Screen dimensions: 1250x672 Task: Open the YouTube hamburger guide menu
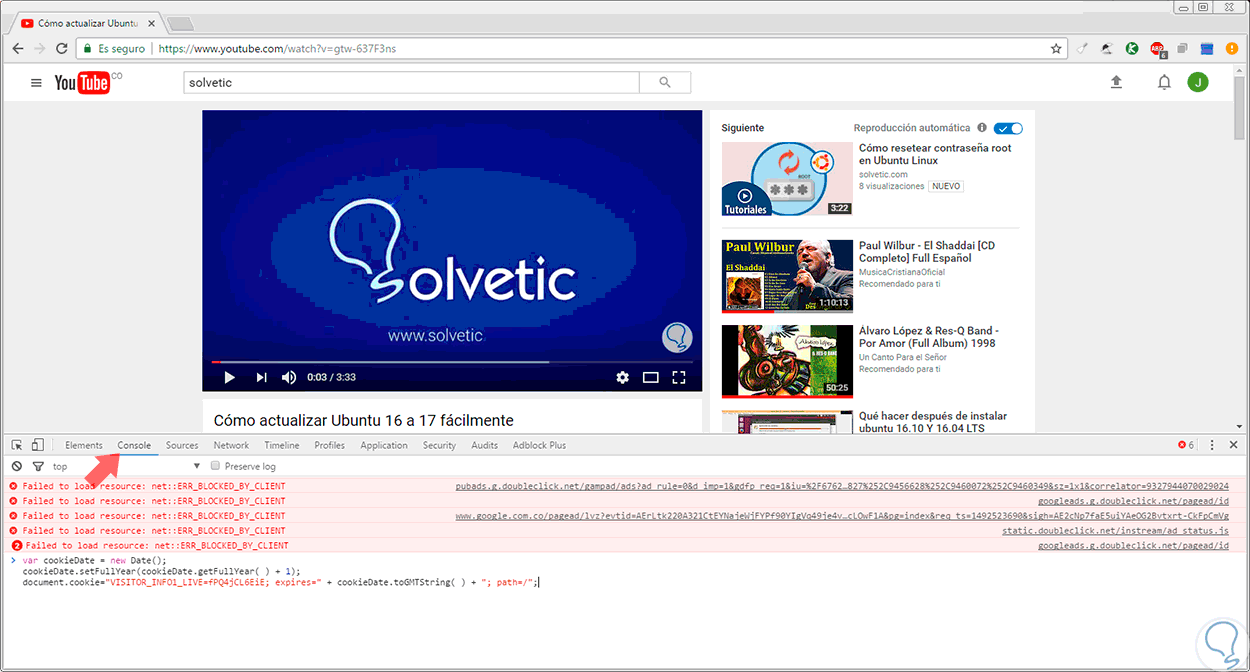tap(36, 83)
